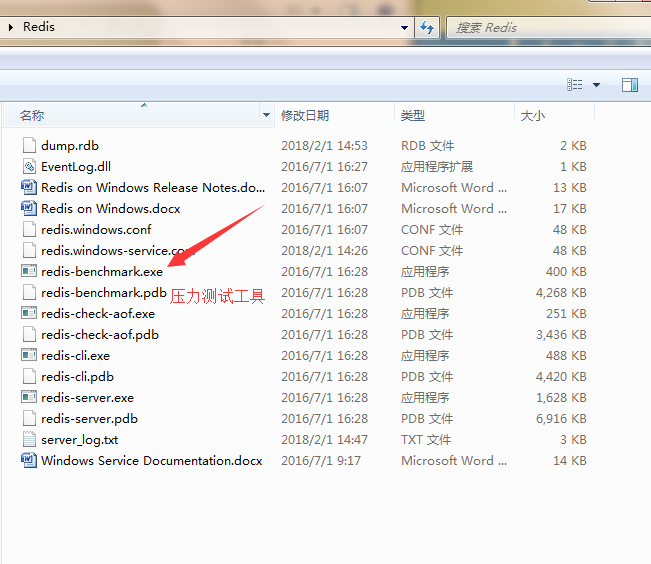The height and width of the screenshot is (564, 651).
Task: Select Windows Service Documentation.docx Word icon
Action: [29, 460]
